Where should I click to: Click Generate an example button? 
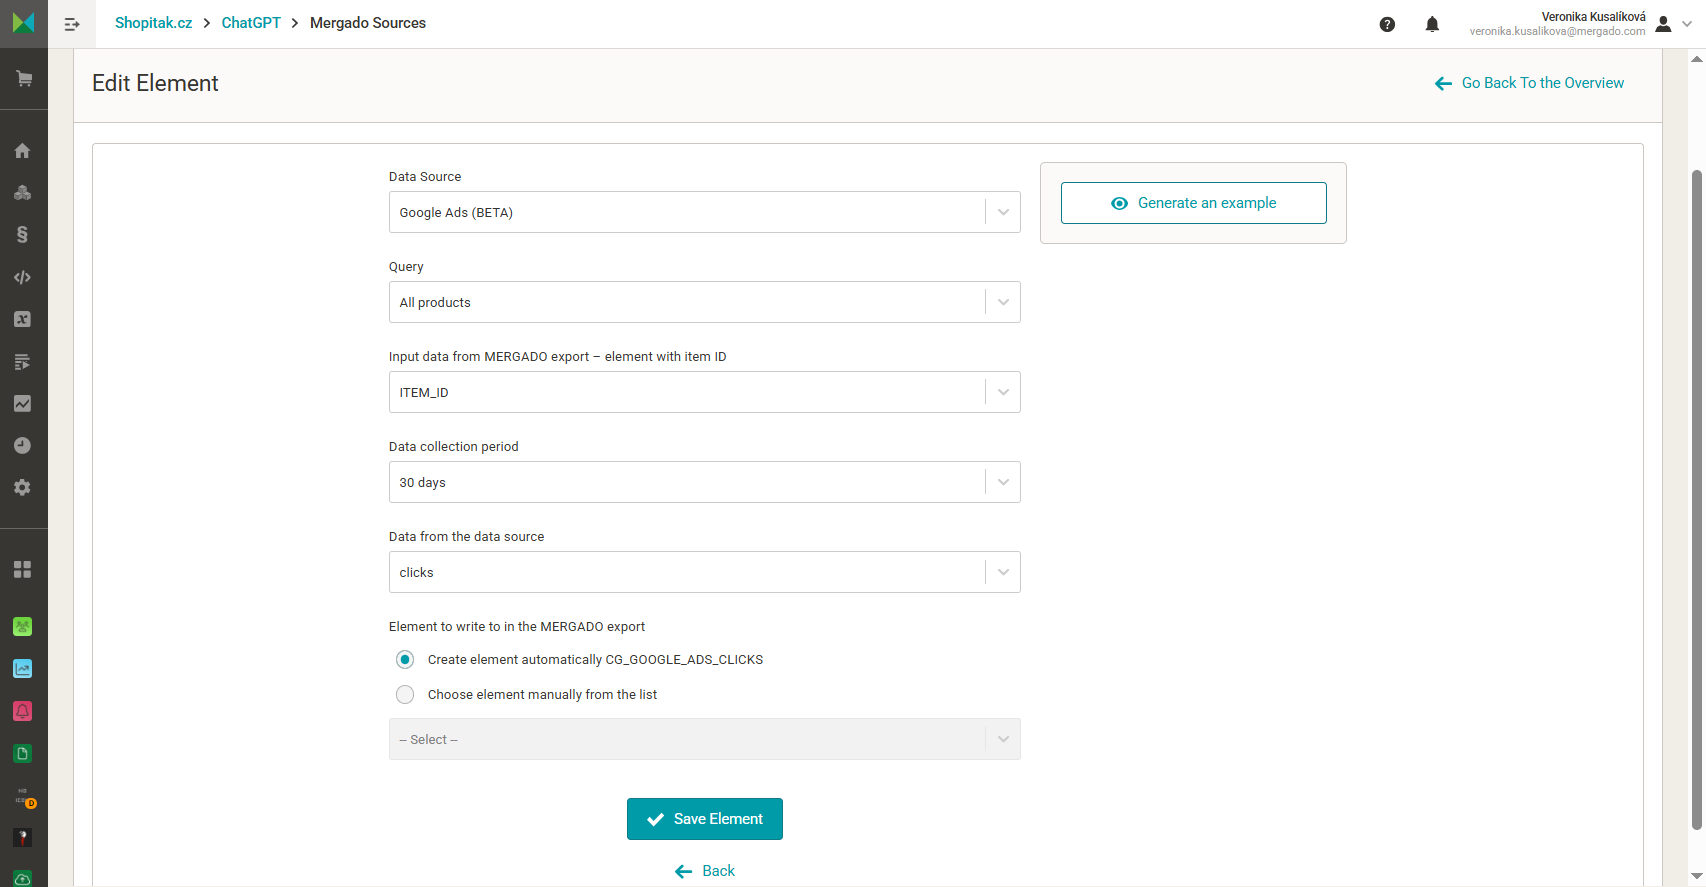1193,203
